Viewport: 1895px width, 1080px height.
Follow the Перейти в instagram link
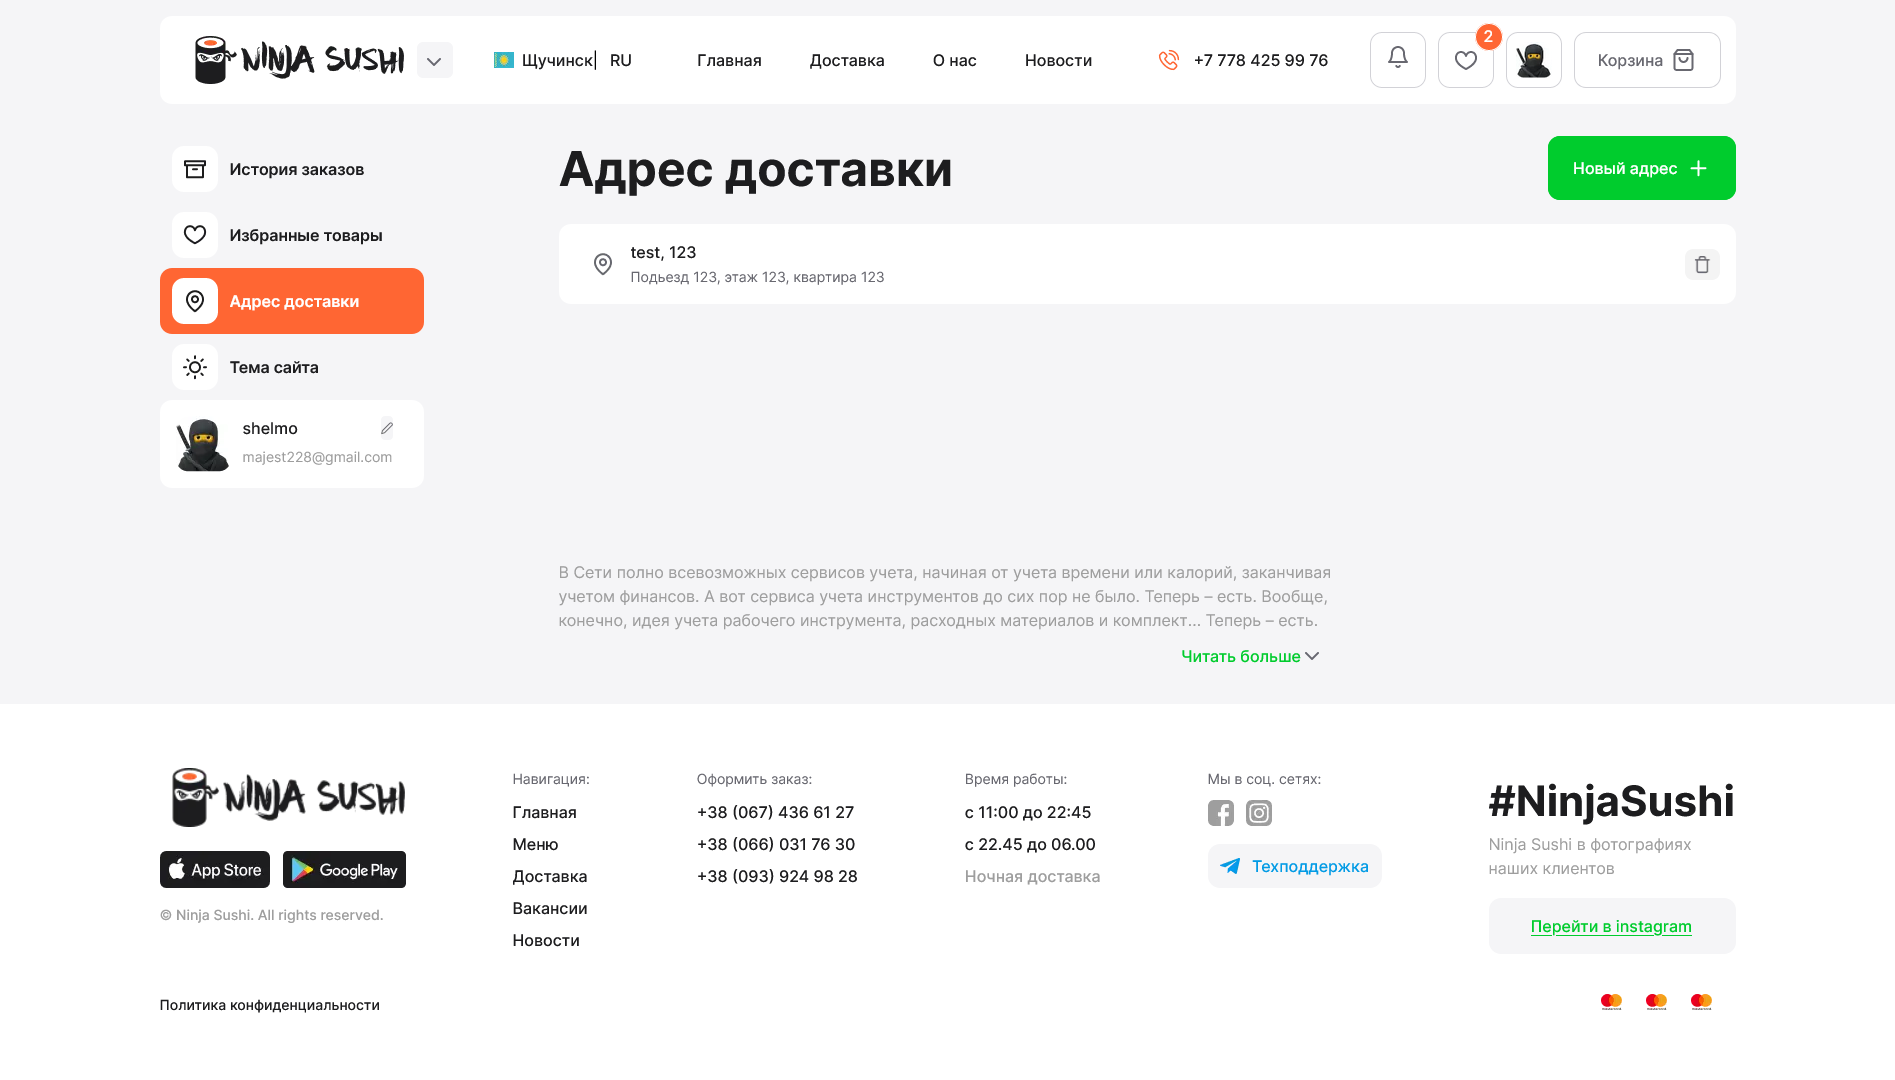point(1610,926)
